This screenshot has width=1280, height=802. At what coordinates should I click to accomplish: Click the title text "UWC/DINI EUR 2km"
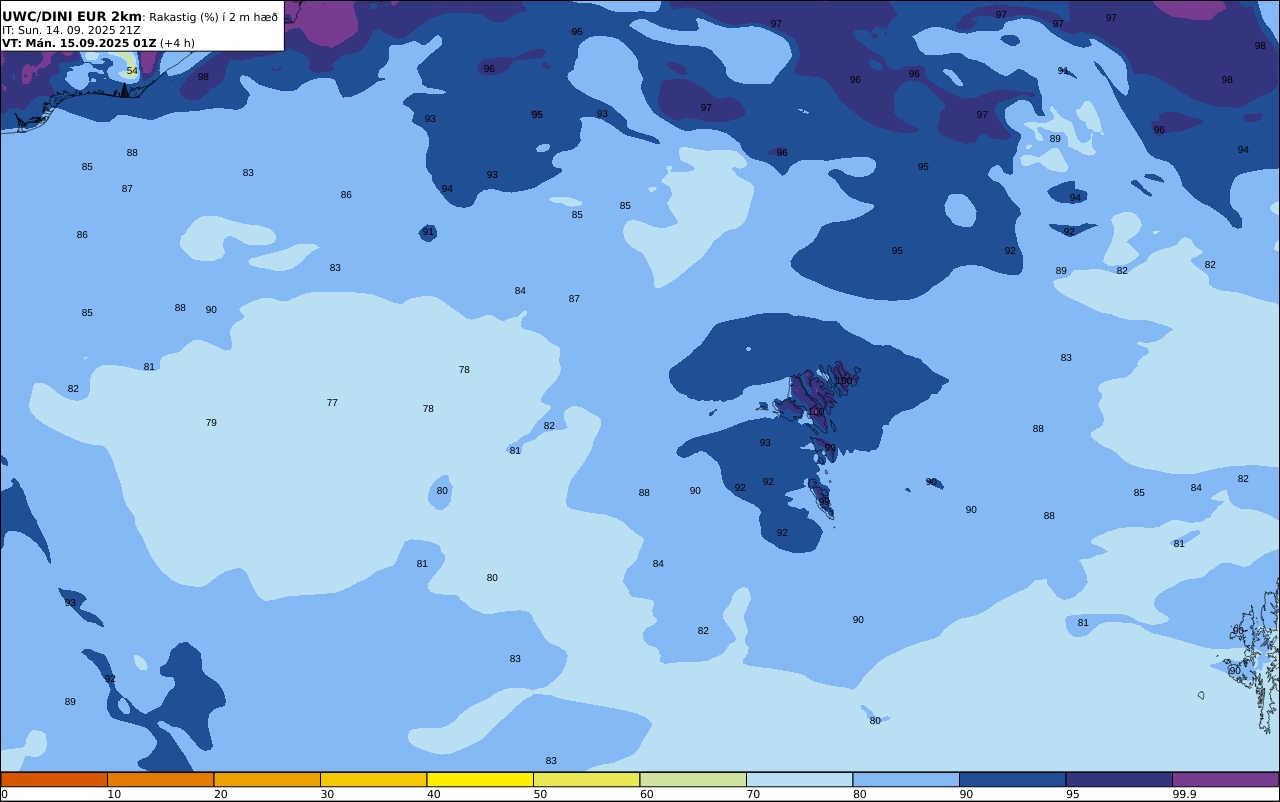(72, 16)
